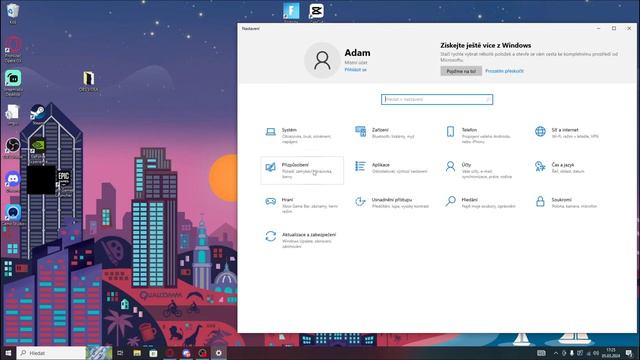Open Aktualizace a zabezpečení category

click(x=302, y=240)
